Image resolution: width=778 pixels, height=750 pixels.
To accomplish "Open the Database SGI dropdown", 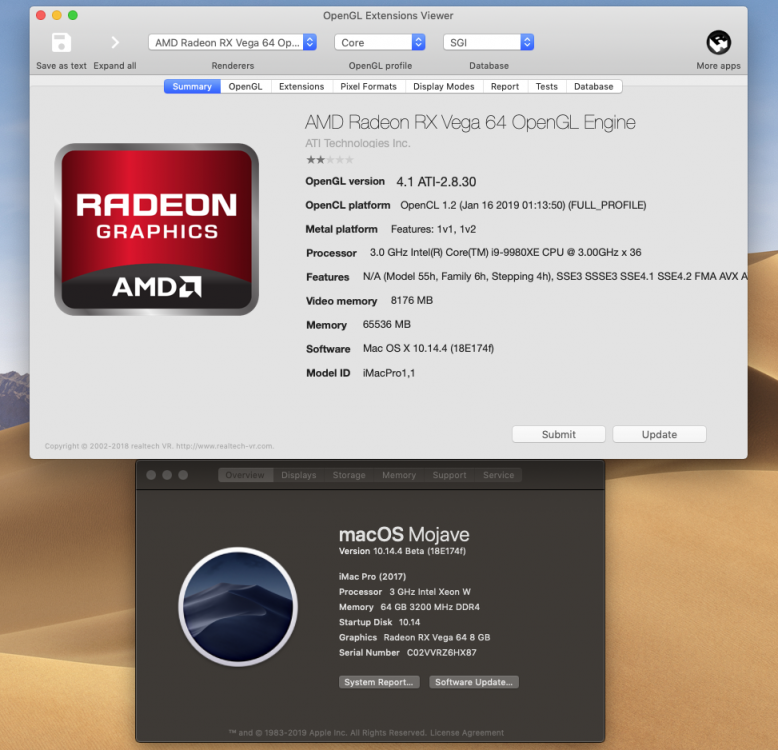I will pos(488,43).
